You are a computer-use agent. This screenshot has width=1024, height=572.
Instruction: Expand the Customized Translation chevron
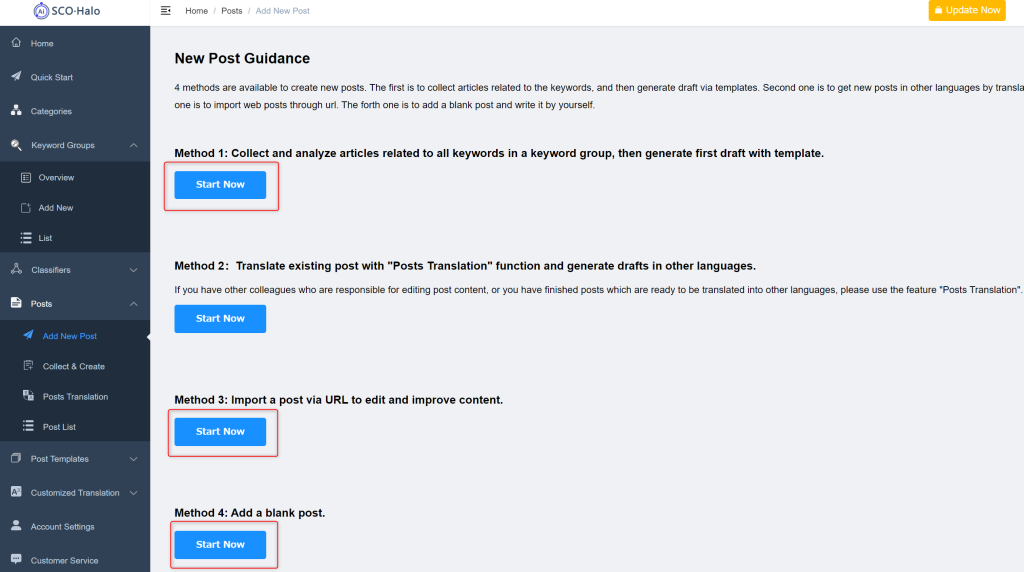(133, 493)
